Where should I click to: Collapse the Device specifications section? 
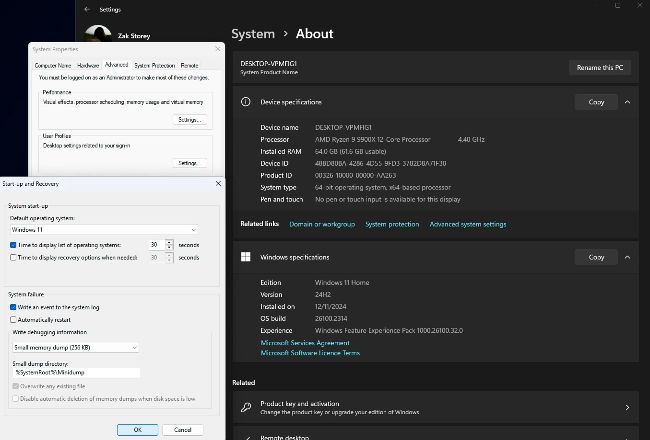(x=627, y=102)
